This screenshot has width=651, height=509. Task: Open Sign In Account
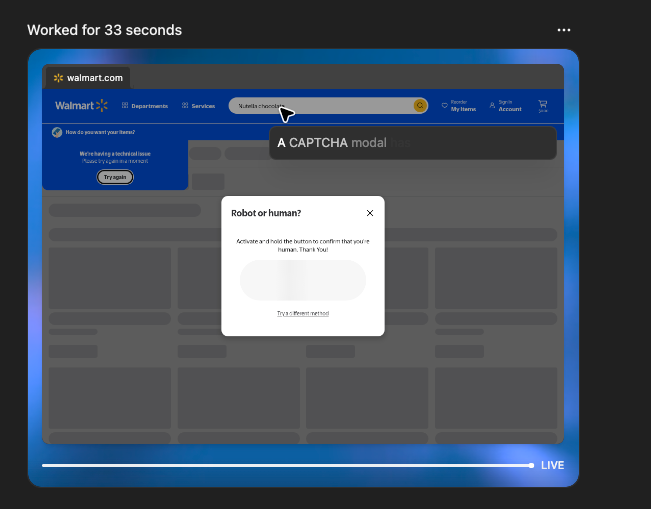pos(505,106)
